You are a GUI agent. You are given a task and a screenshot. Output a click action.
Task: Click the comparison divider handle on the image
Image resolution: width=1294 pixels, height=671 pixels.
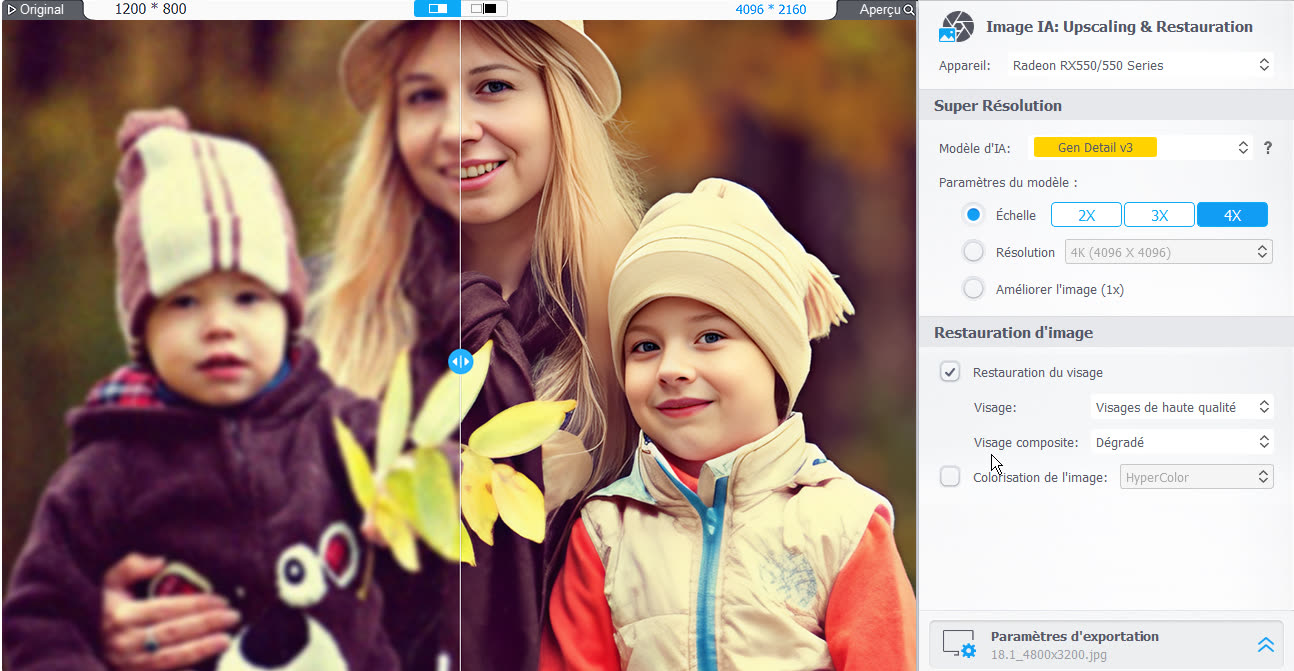pos(460,362)
